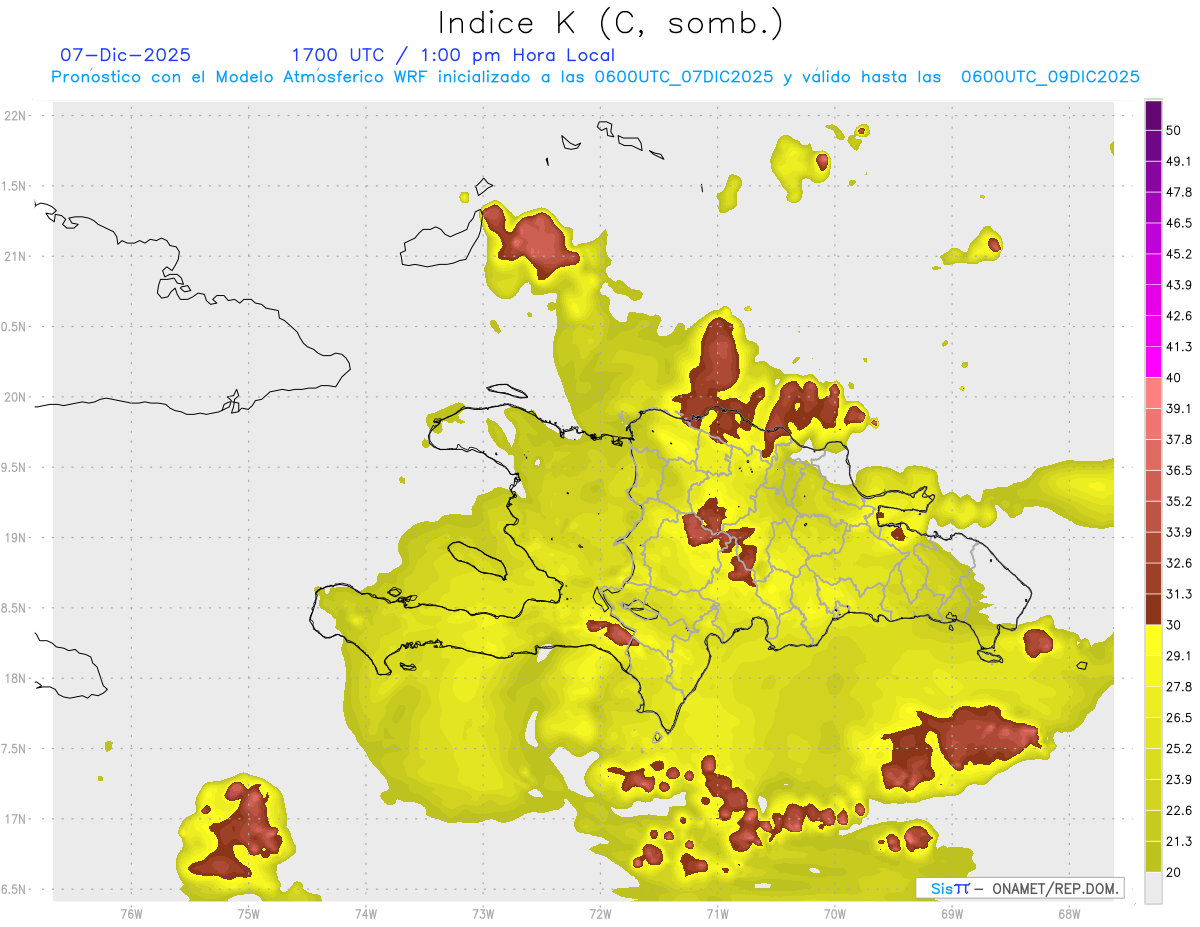Click the "1700 UTC / 1:00 pm Hora Local" time text
This screenshot has height=927, width=1200.
[x=453, y=55]
